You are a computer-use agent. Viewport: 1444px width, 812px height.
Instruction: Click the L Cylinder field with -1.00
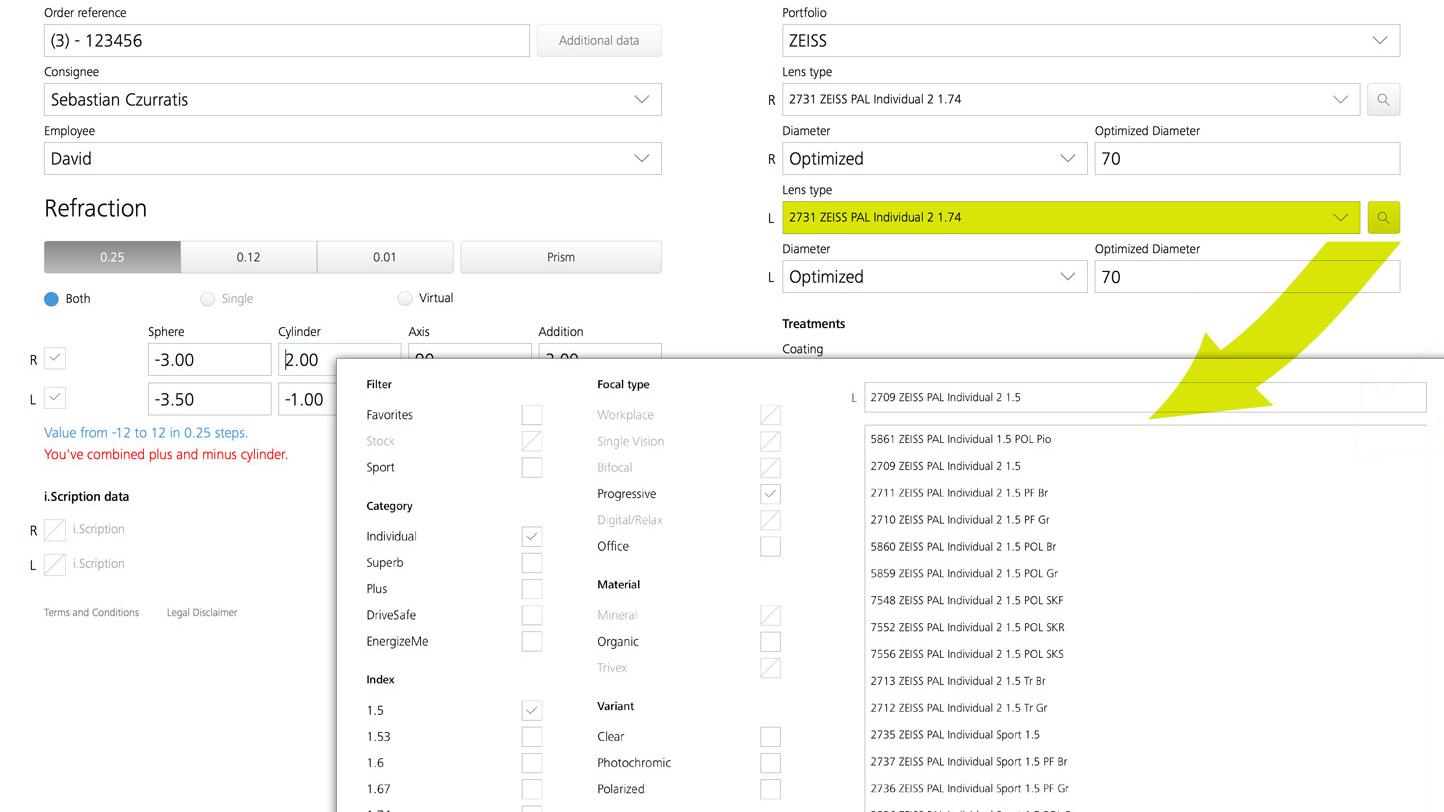(308, 399)
